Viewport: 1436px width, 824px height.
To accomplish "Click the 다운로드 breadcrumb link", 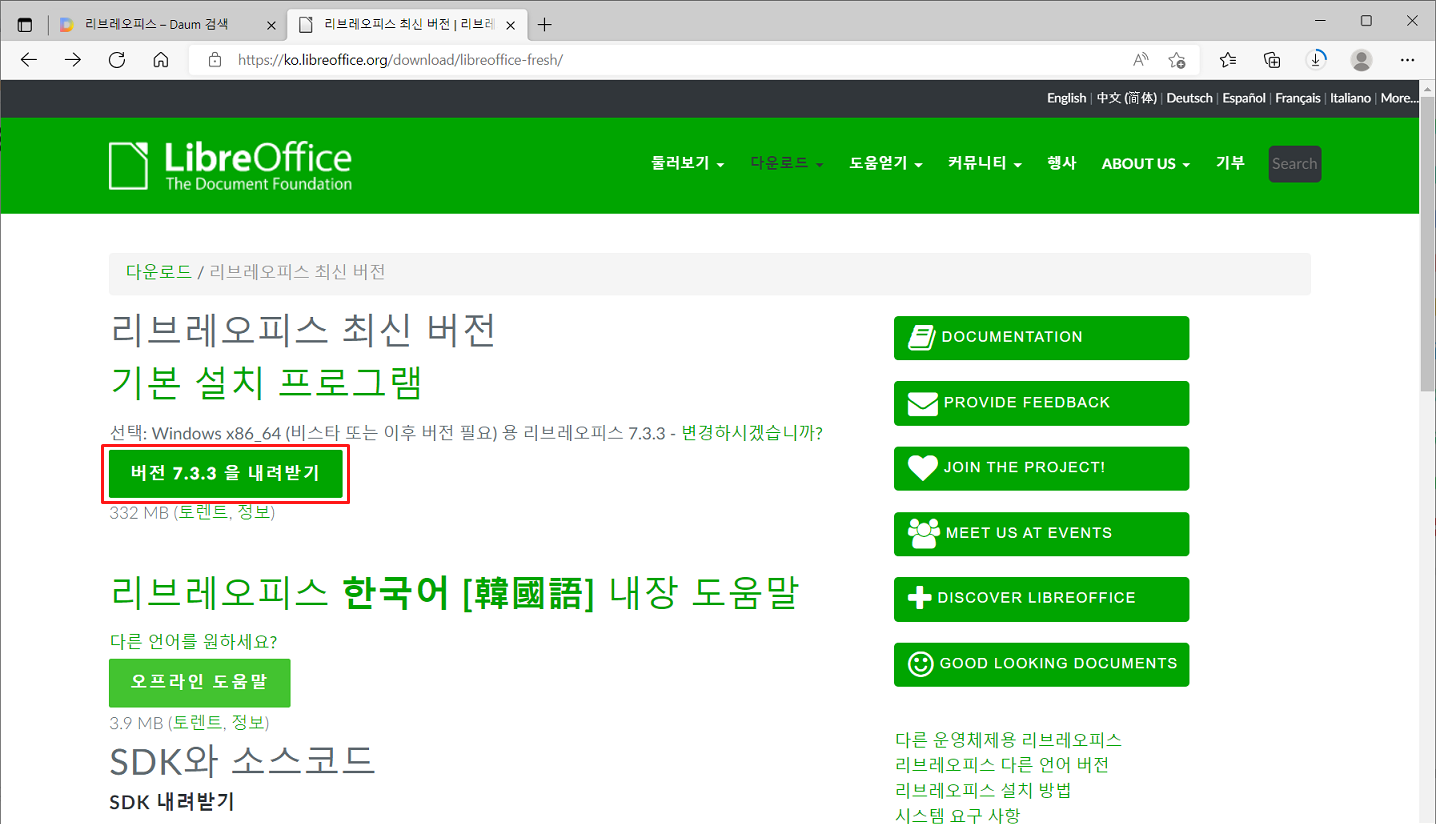I will click(159, 272).
